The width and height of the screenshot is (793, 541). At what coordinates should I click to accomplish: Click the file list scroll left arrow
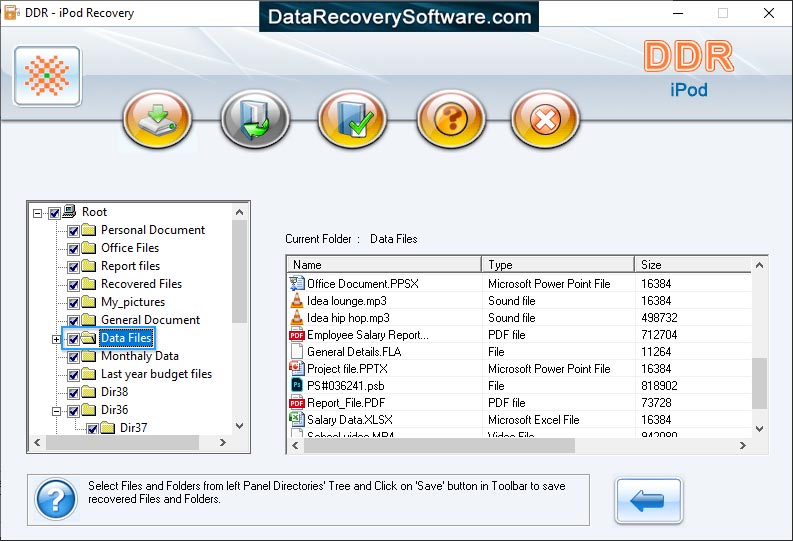tap(295, 445)
